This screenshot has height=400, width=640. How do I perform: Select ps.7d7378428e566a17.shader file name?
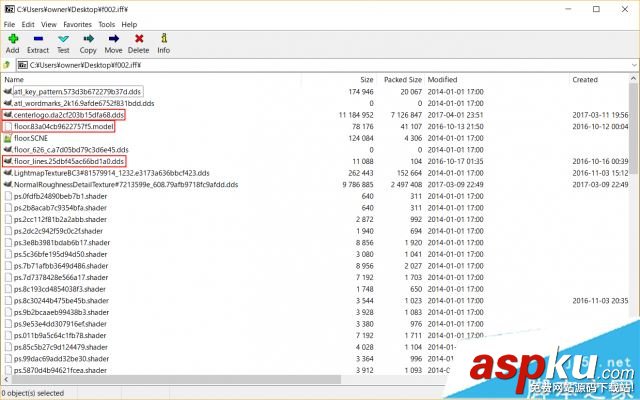[x=61, y=278]
